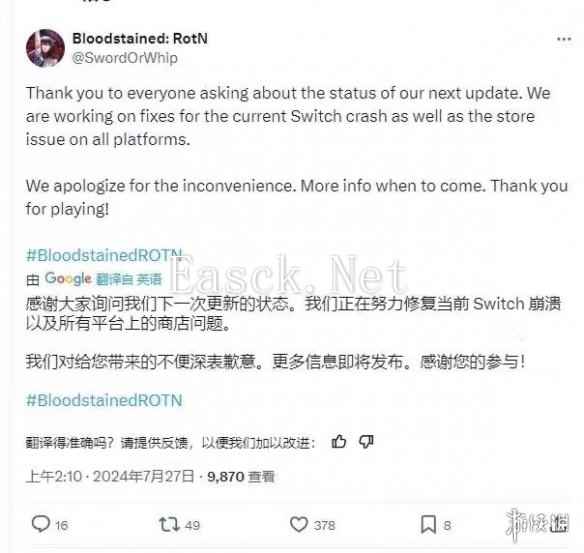
Task: Give thumbs down on translation accuracy
Action: click(x=366, y=442)
